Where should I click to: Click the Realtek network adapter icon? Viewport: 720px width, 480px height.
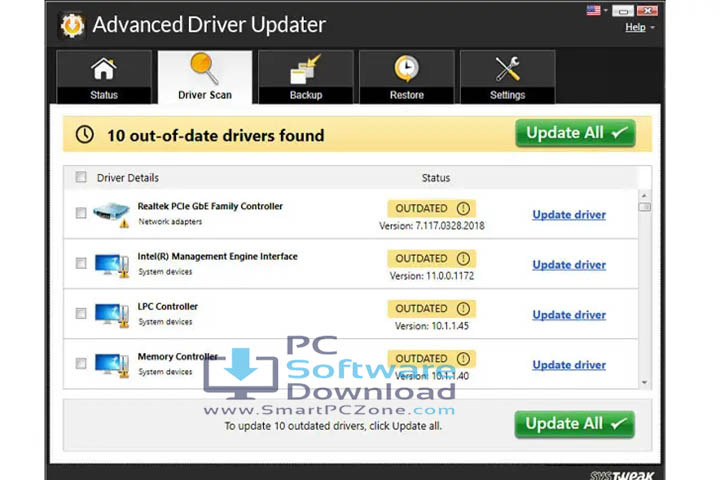click(111, 214)
